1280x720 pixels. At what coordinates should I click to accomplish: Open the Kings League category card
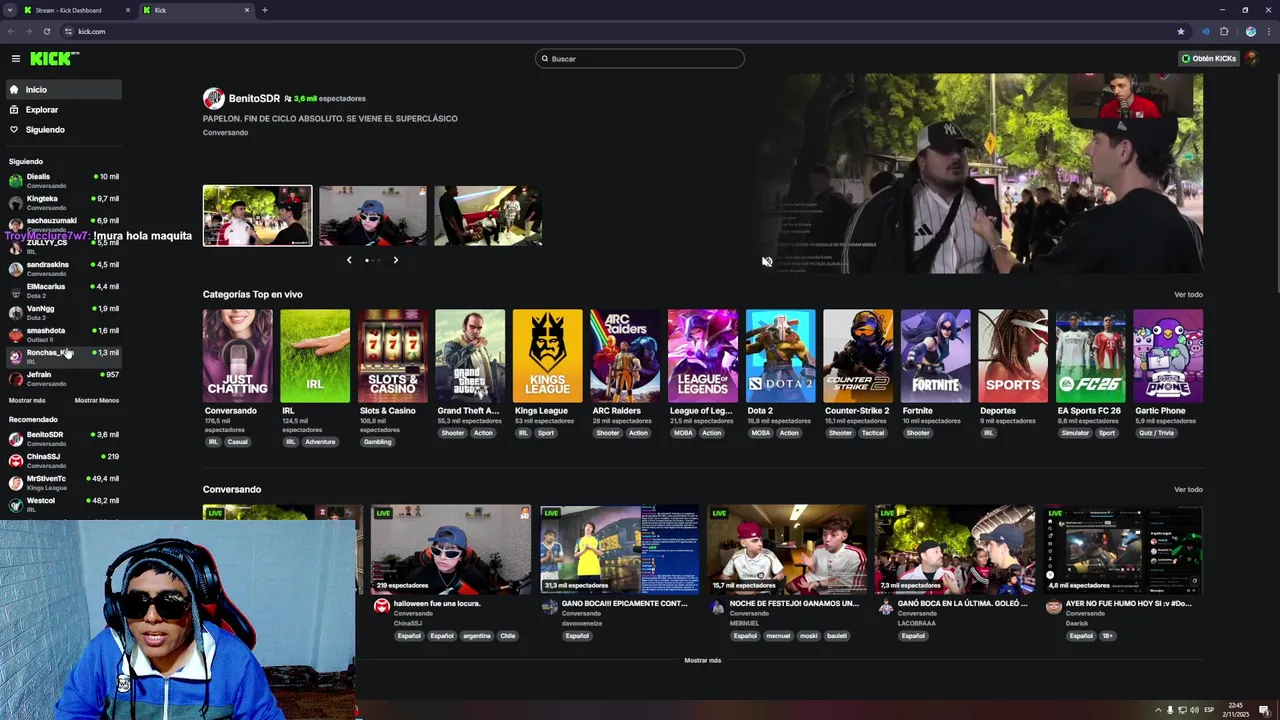tap(548, 356)
